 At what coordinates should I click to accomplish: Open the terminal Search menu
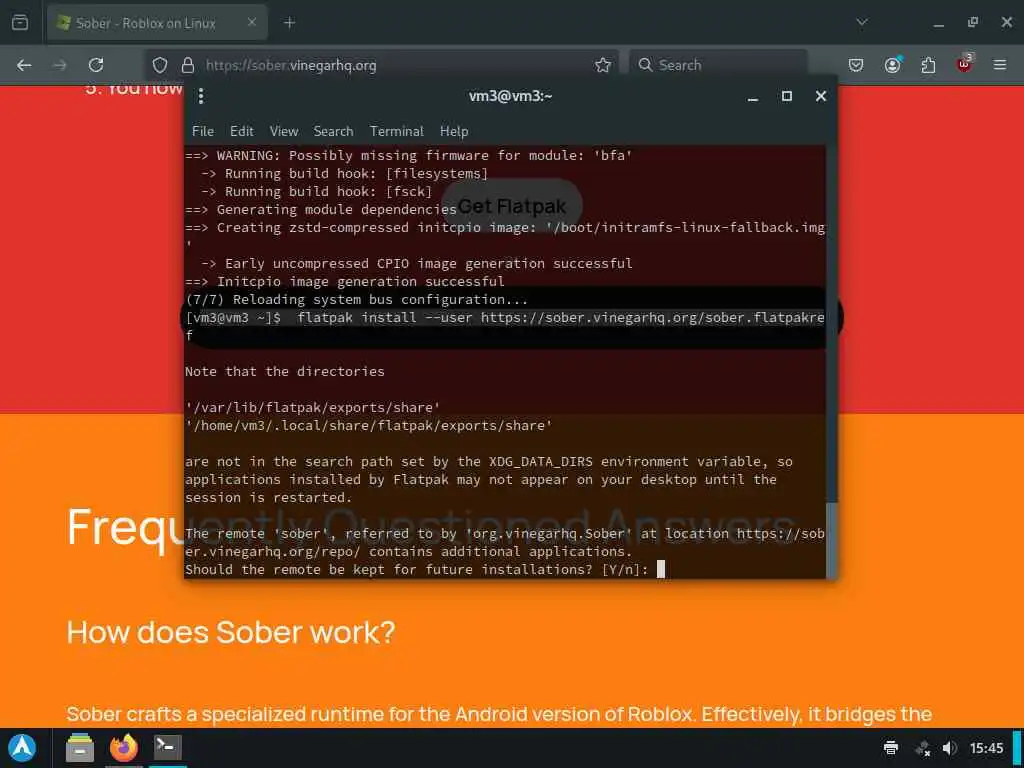pos(333,131)
